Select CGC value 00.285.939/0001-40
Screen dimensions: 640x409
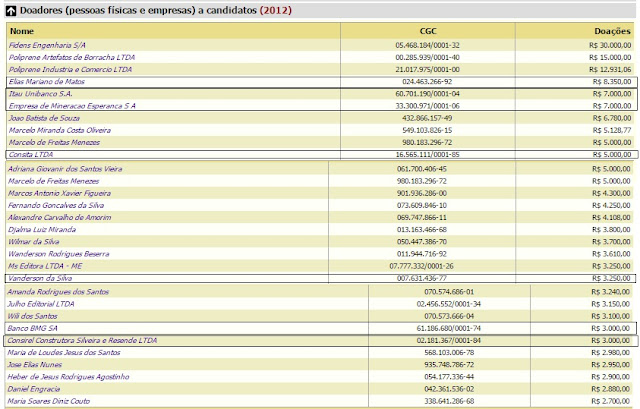coord(427,58)
